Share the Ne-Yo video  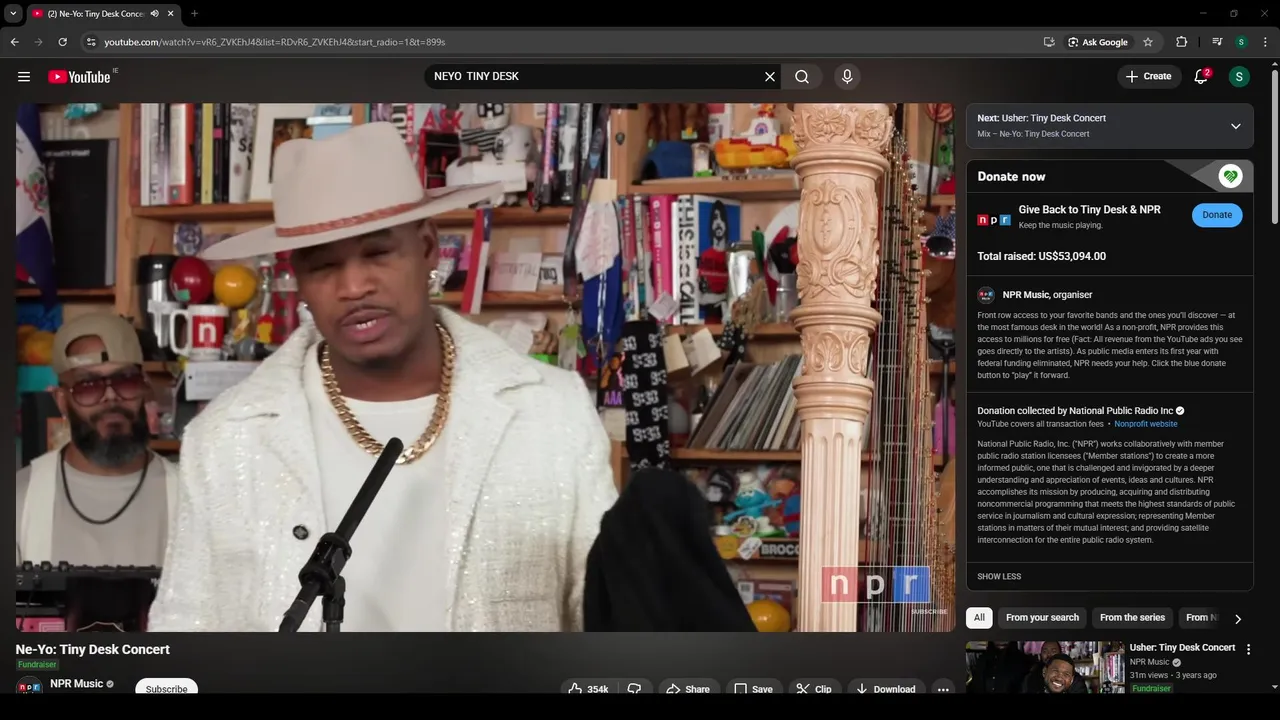point(688,689)
